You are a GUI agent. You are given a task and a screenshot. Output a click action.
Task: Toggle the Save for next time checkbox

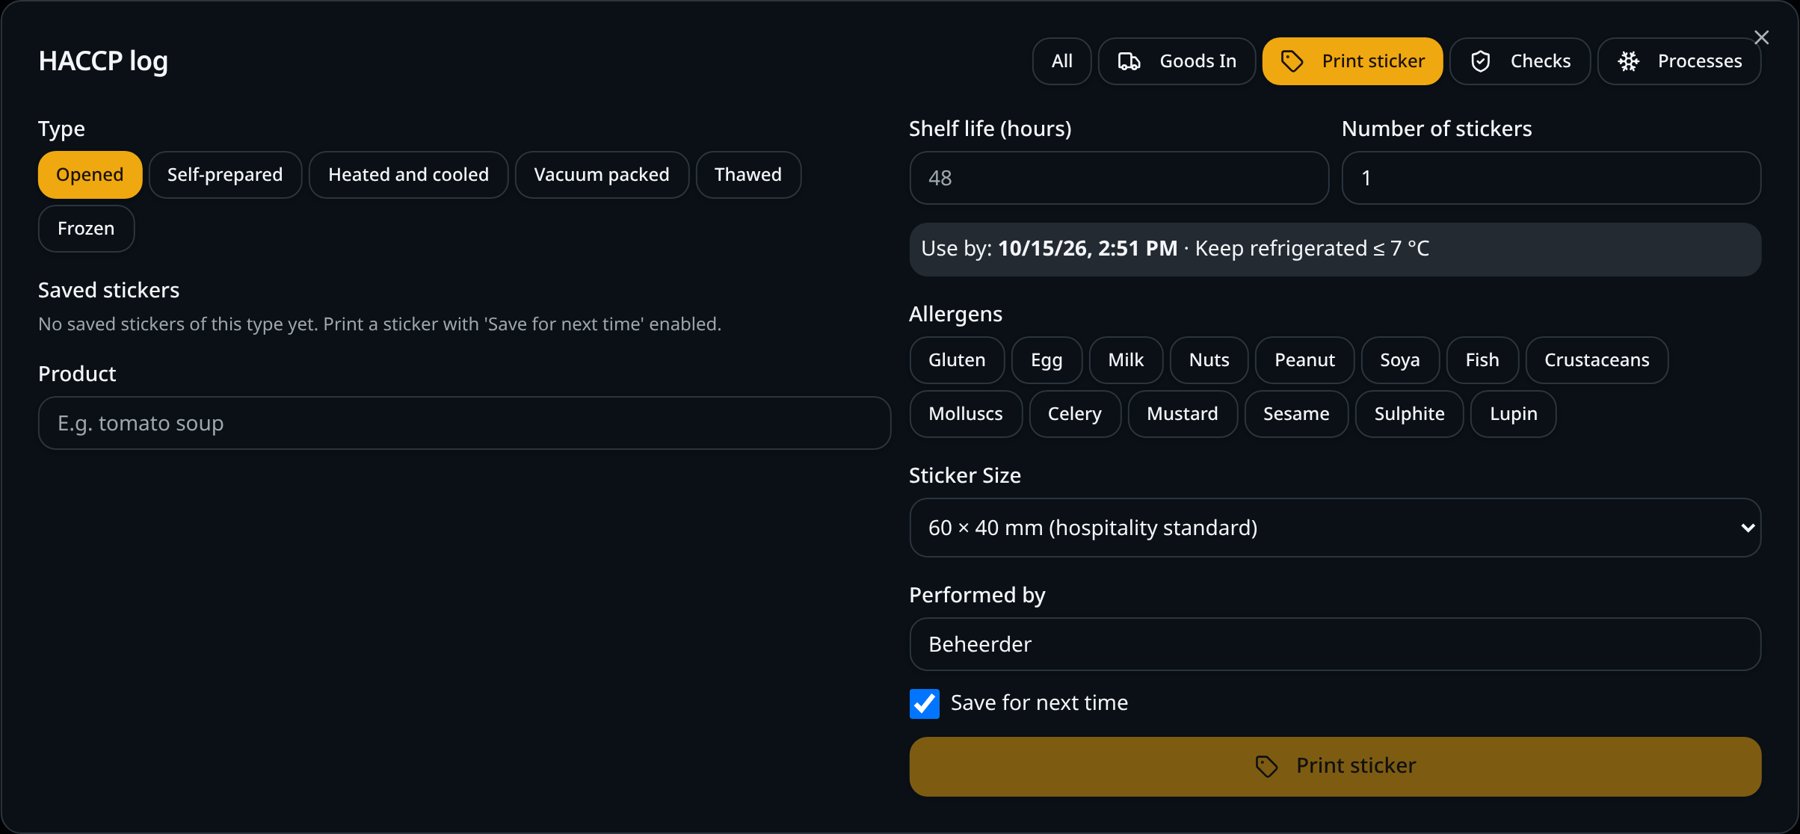click(x=925, y=704)
